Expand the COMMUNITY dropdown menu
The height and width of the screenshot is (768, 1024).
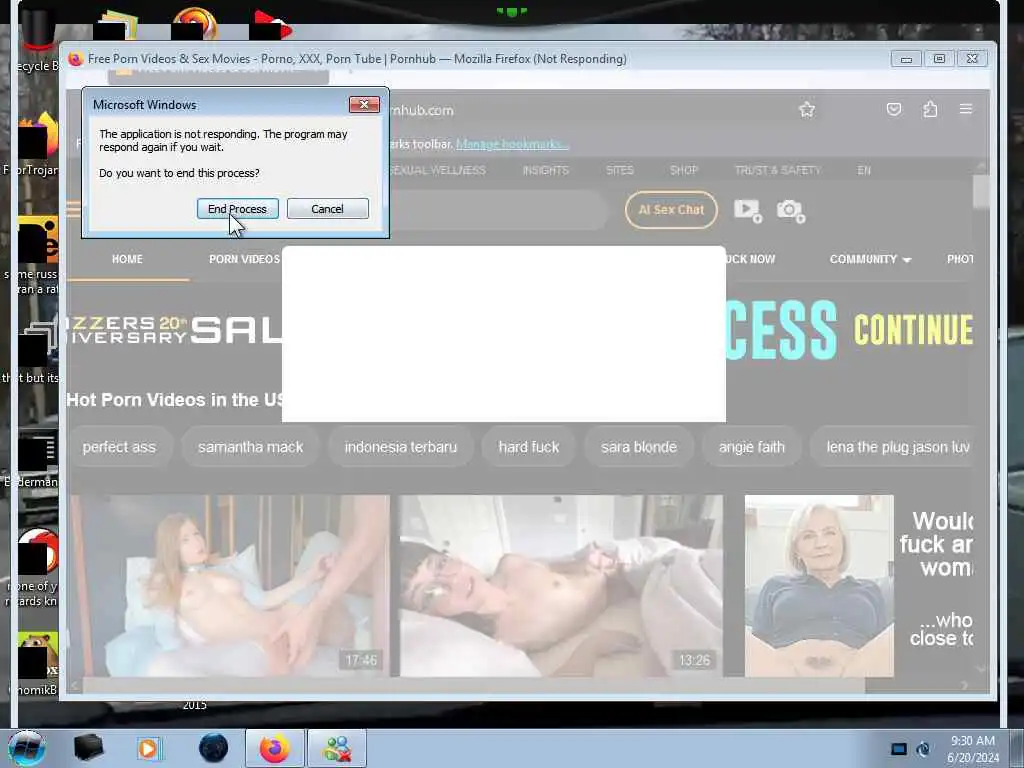click(x=870, y=259)
